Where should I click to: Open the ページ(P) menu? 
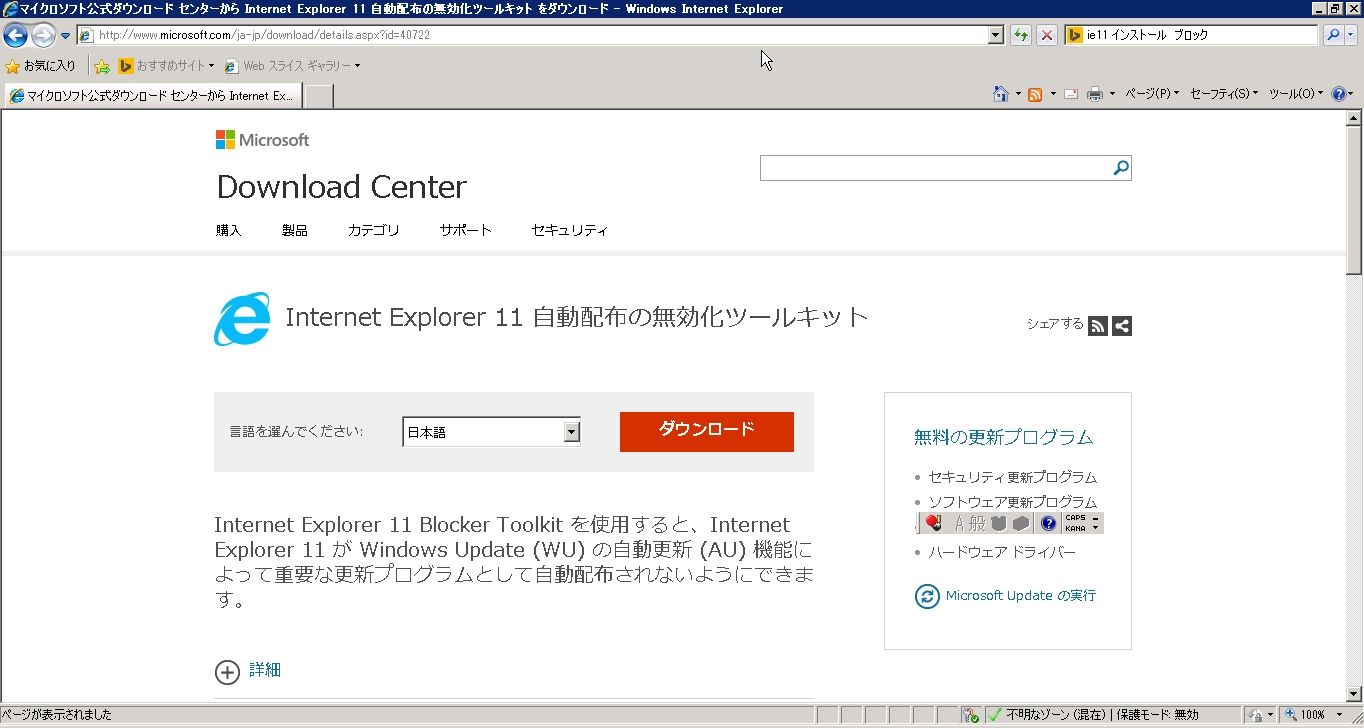click(x=1152, y=94)
